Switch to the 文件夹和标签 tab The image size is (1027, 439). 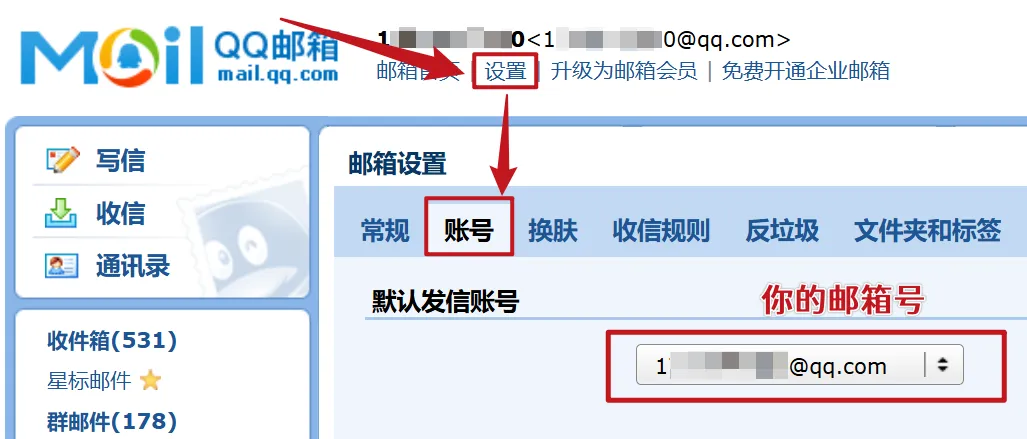(927, 231)
